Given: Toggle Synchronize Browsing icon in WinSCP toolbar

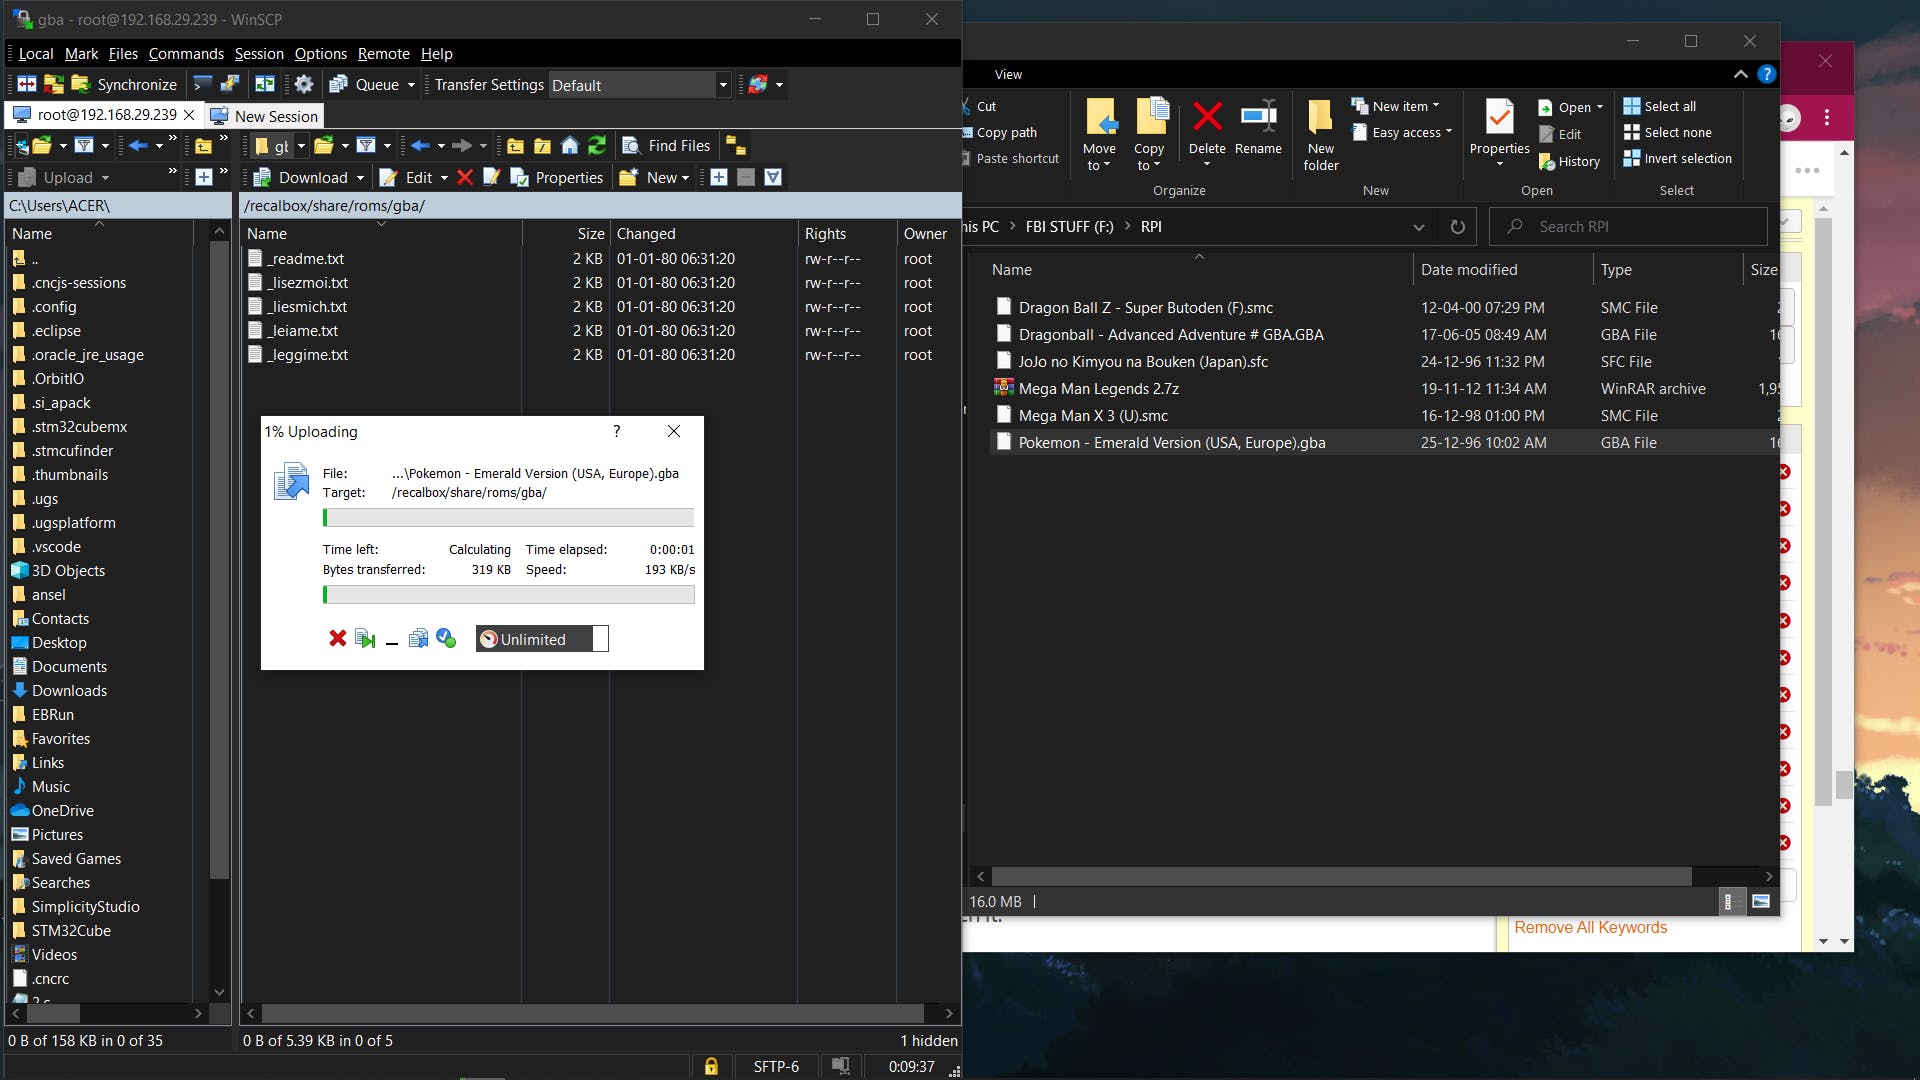Looking at the screenshot, I should [265, 85].
